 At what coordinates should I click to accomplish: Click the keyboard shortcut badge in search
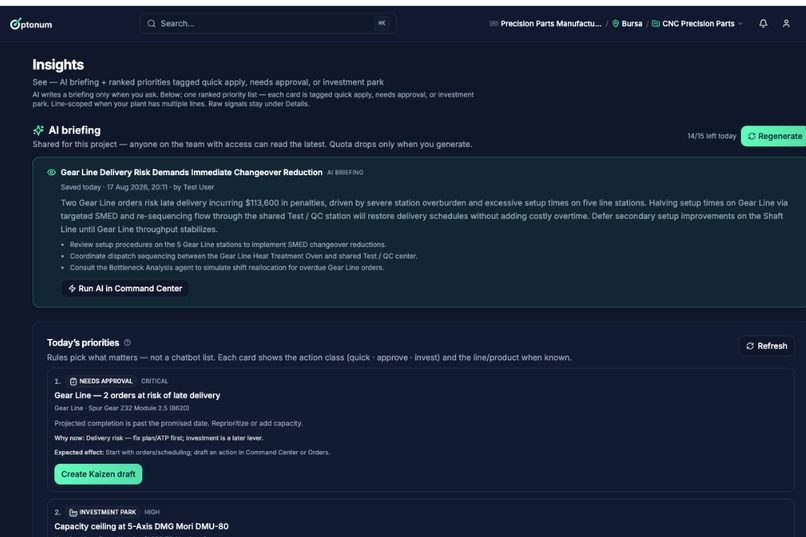(381, 23)
